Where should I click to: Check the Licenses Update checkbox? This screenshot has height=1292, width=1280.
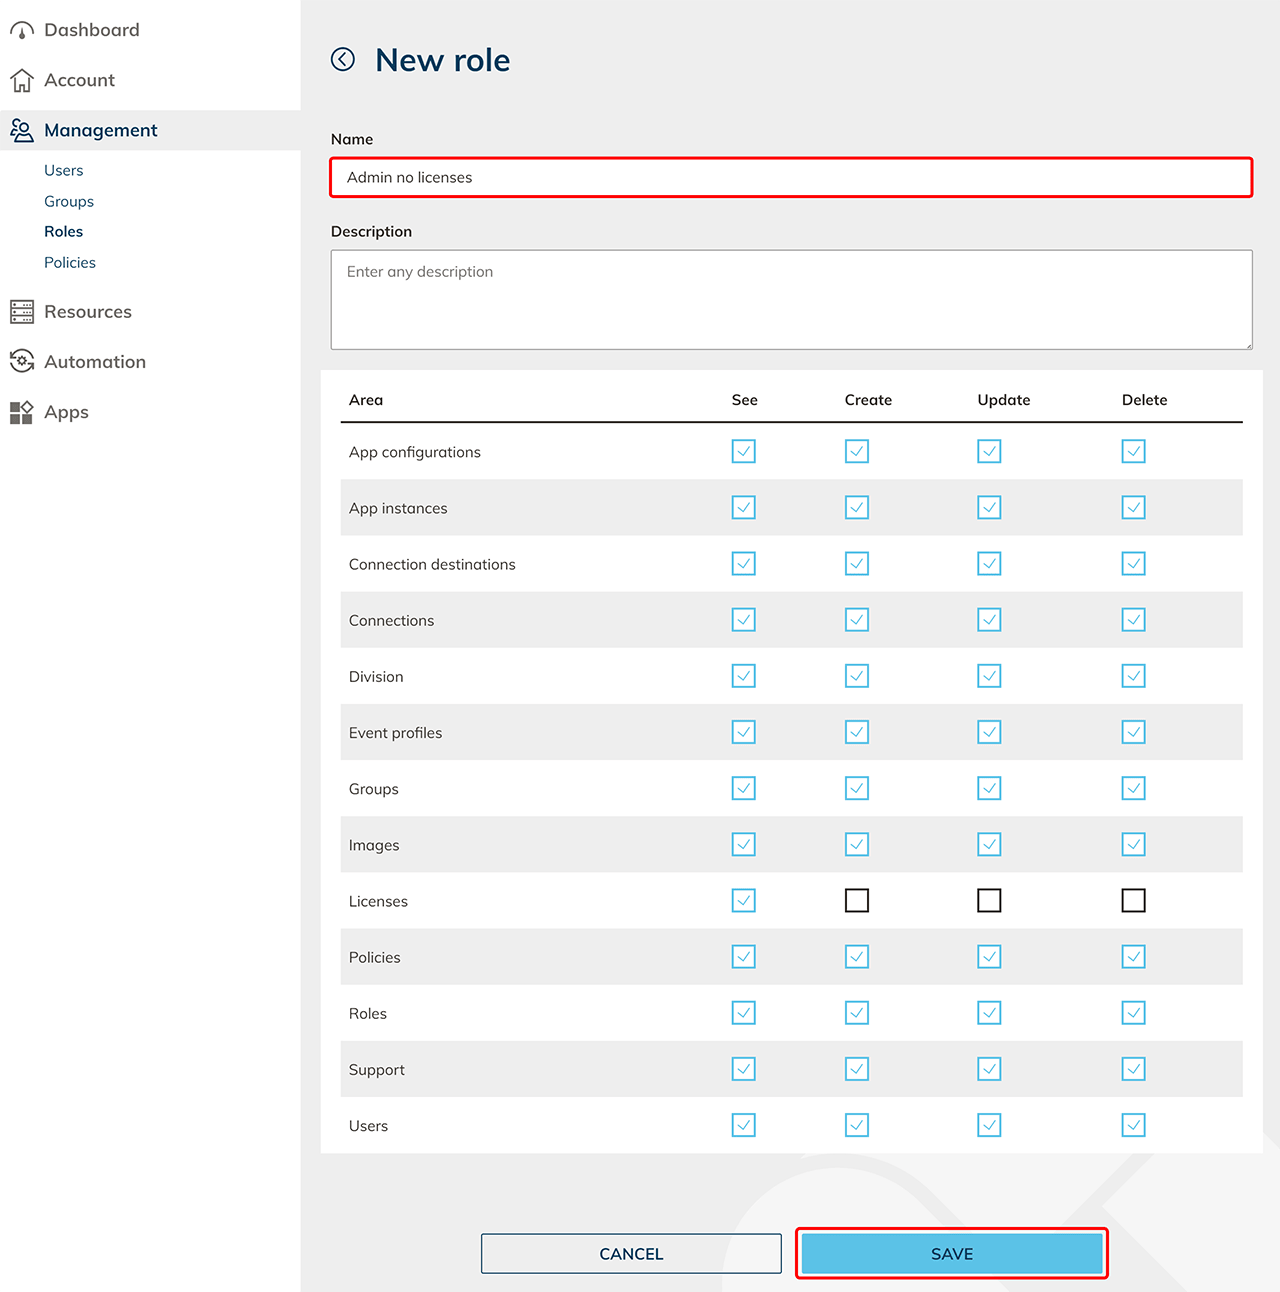point(989,901)
